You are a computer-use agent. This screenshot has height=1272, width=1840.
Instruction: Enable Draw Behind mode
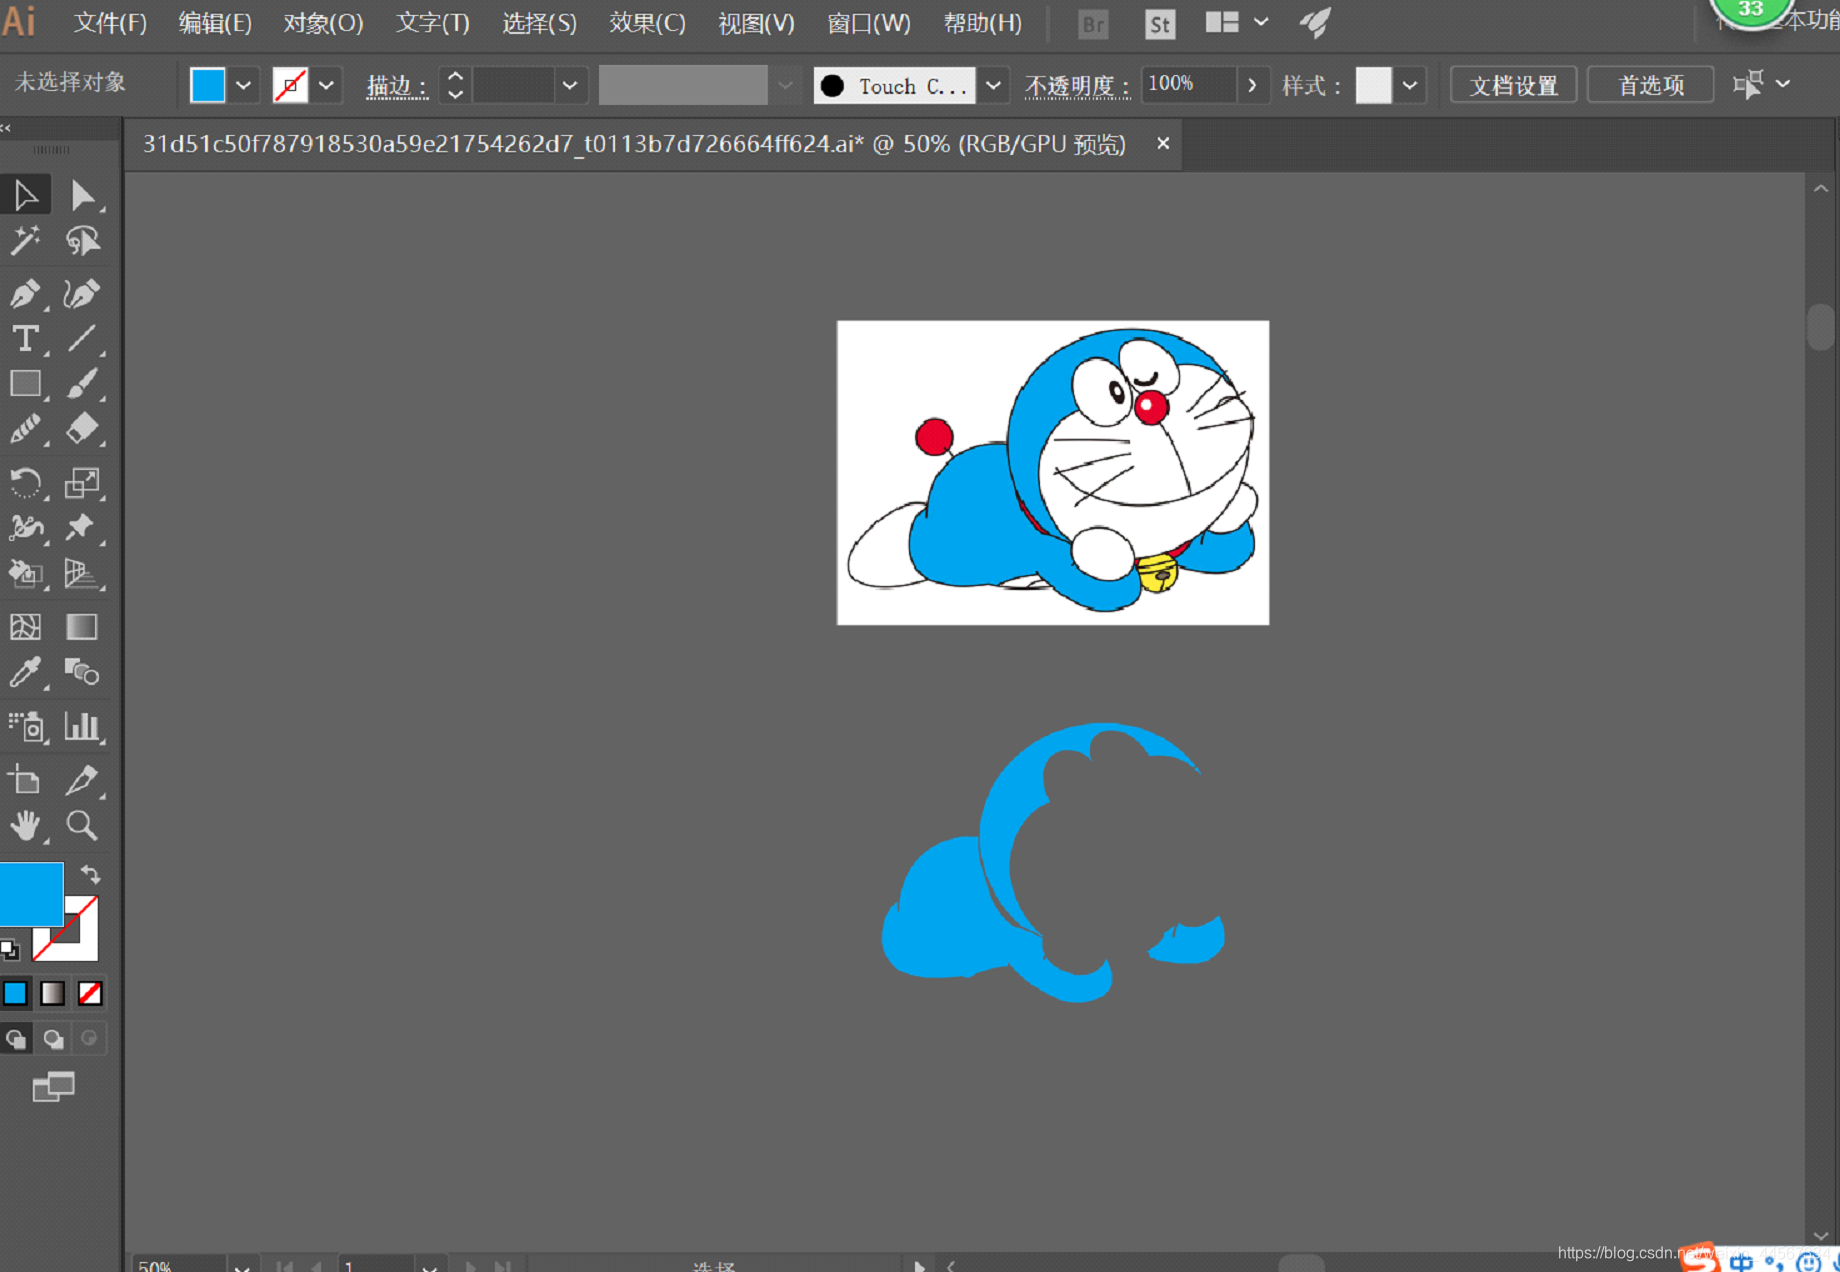[53, 1039]
